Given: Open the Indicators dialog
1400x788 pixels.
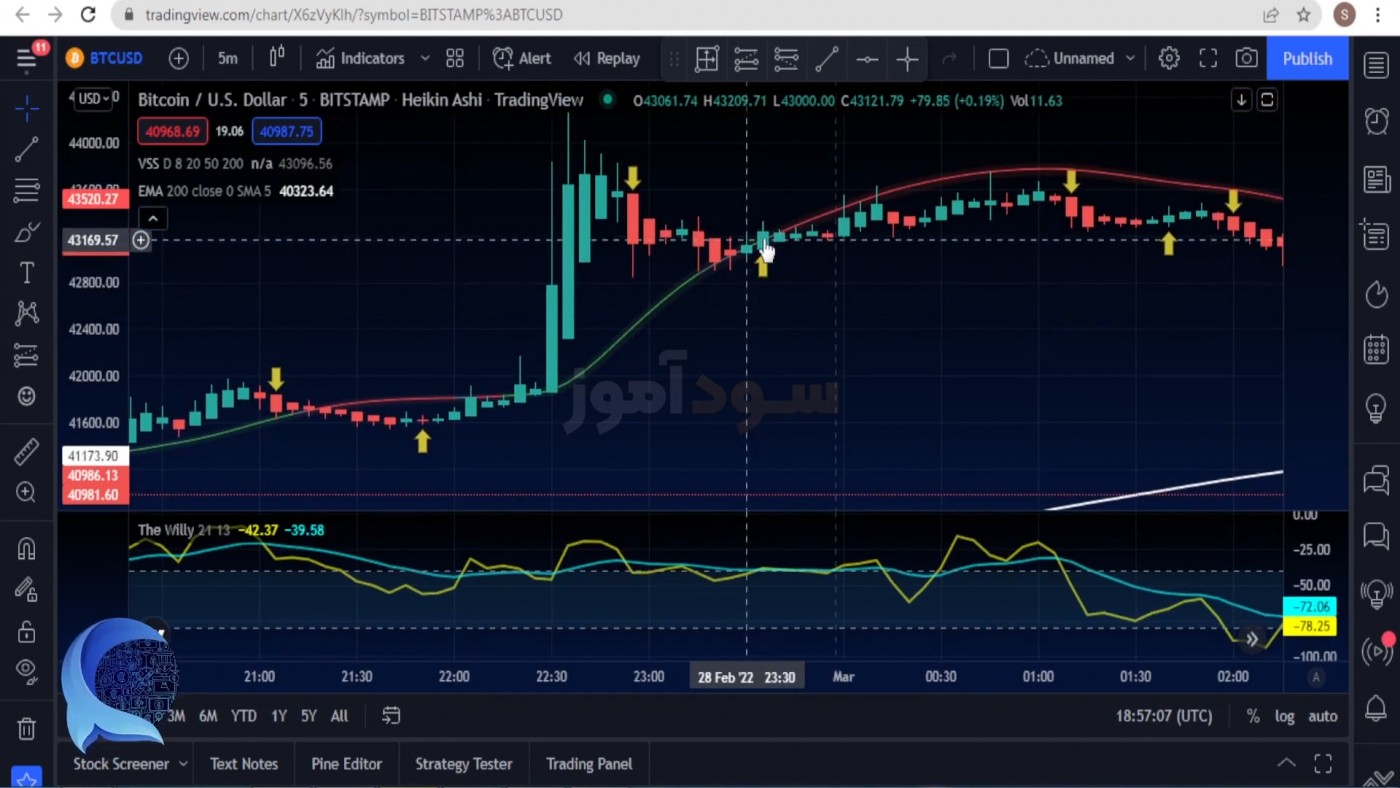Looking at the screenshot, I should click(360, 58).
